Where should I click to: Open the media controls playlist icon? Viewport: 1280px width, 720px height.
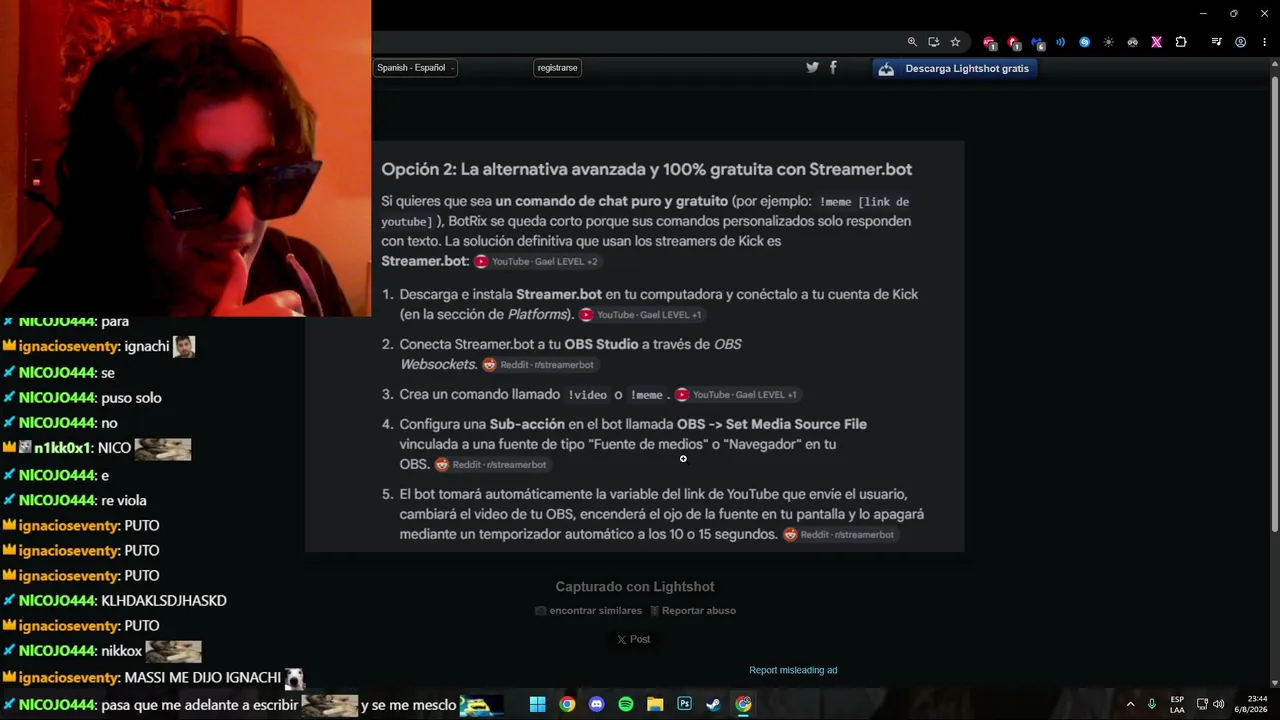click(x=1216, y=42)
